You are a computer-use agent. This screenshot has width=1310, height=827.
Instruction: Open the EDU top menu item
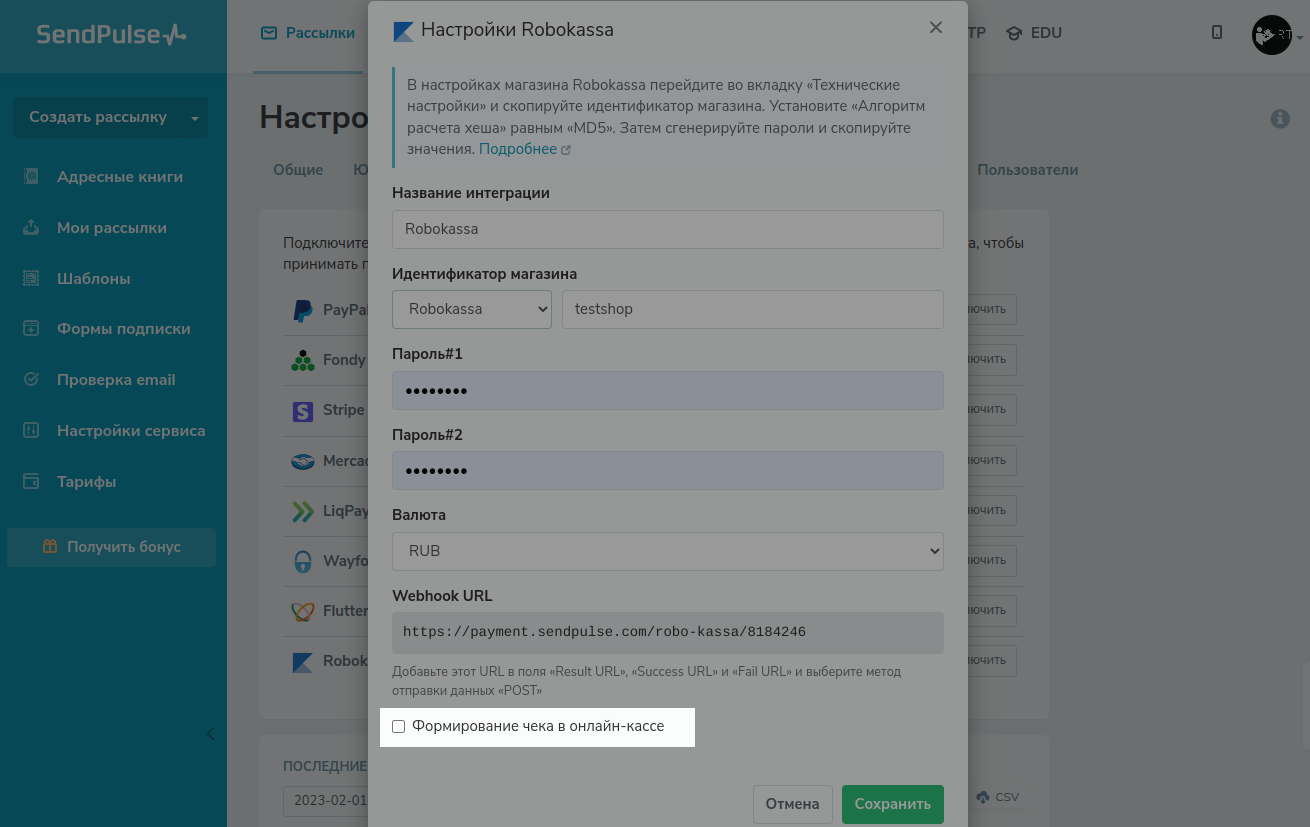(x=1034, y=33)
